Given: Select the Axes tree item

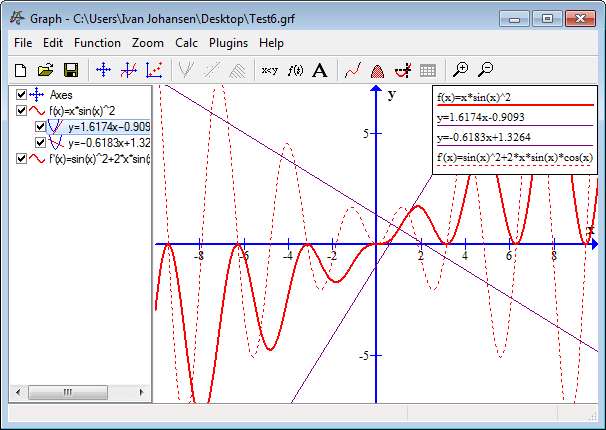Looking at the screenshot, I should pos(61,95).
